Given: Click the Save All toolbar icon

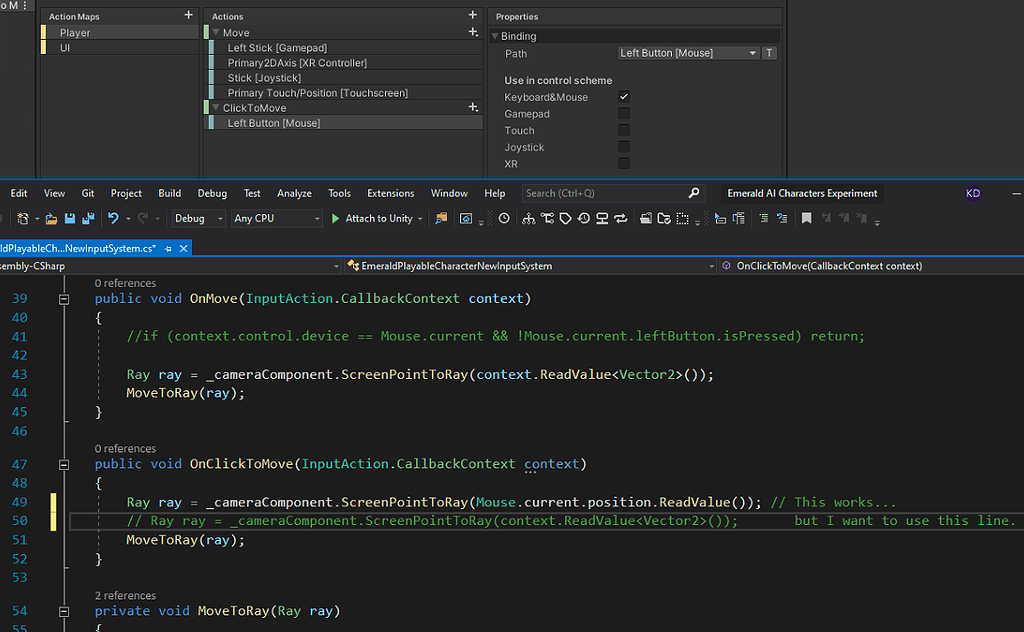Looking at the screenshot, I should [90, 218].
